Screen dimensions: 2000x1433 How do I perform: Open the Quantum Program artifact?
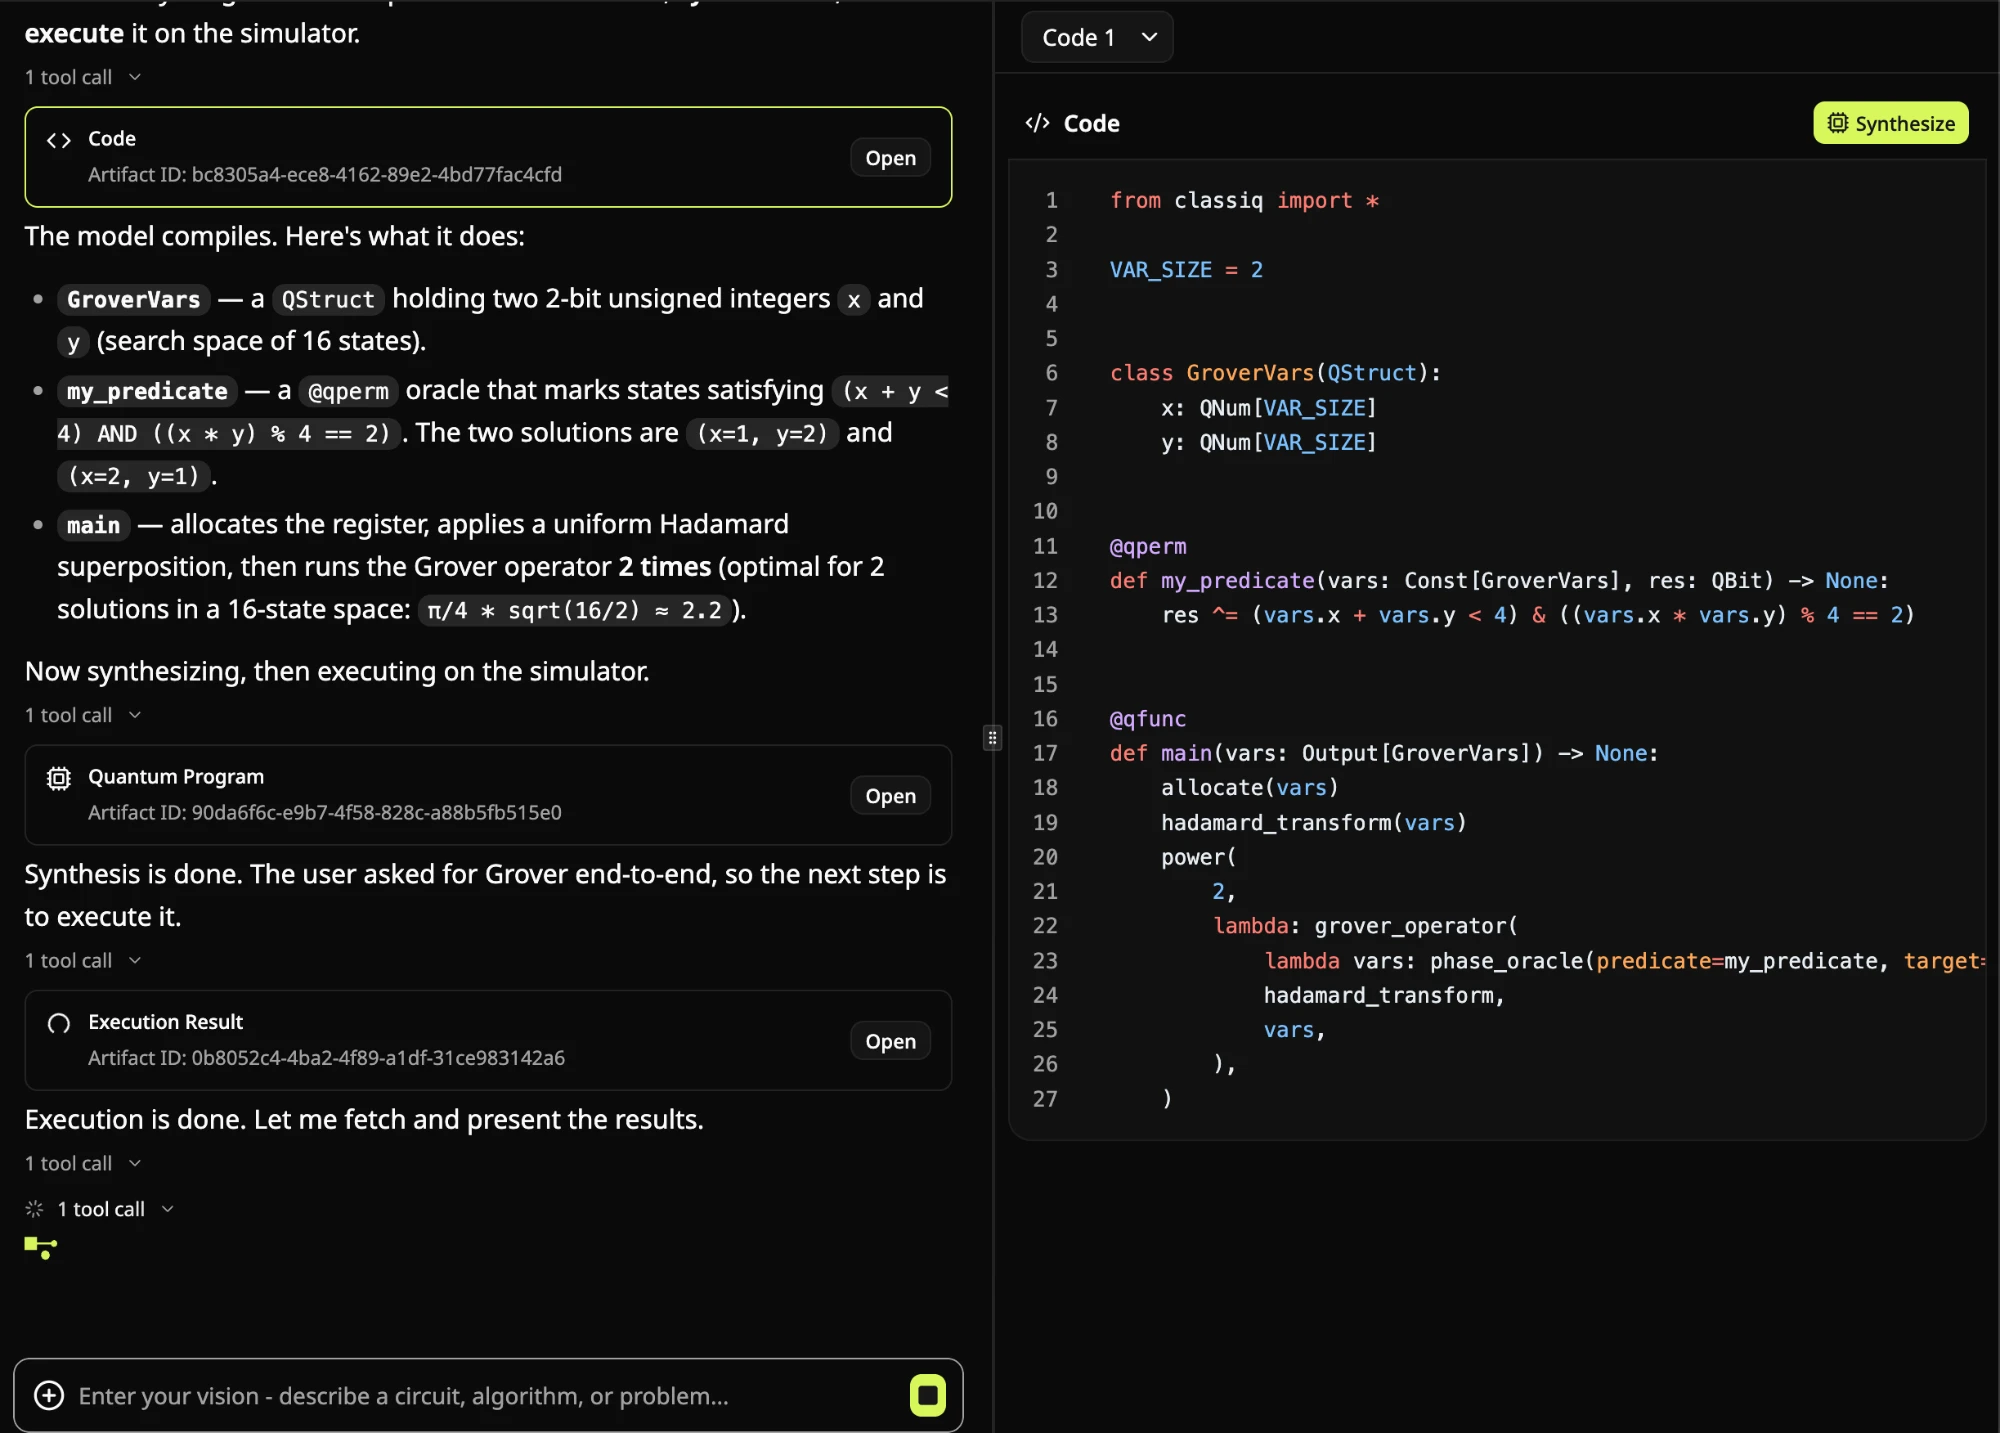(x=890, y=796)
